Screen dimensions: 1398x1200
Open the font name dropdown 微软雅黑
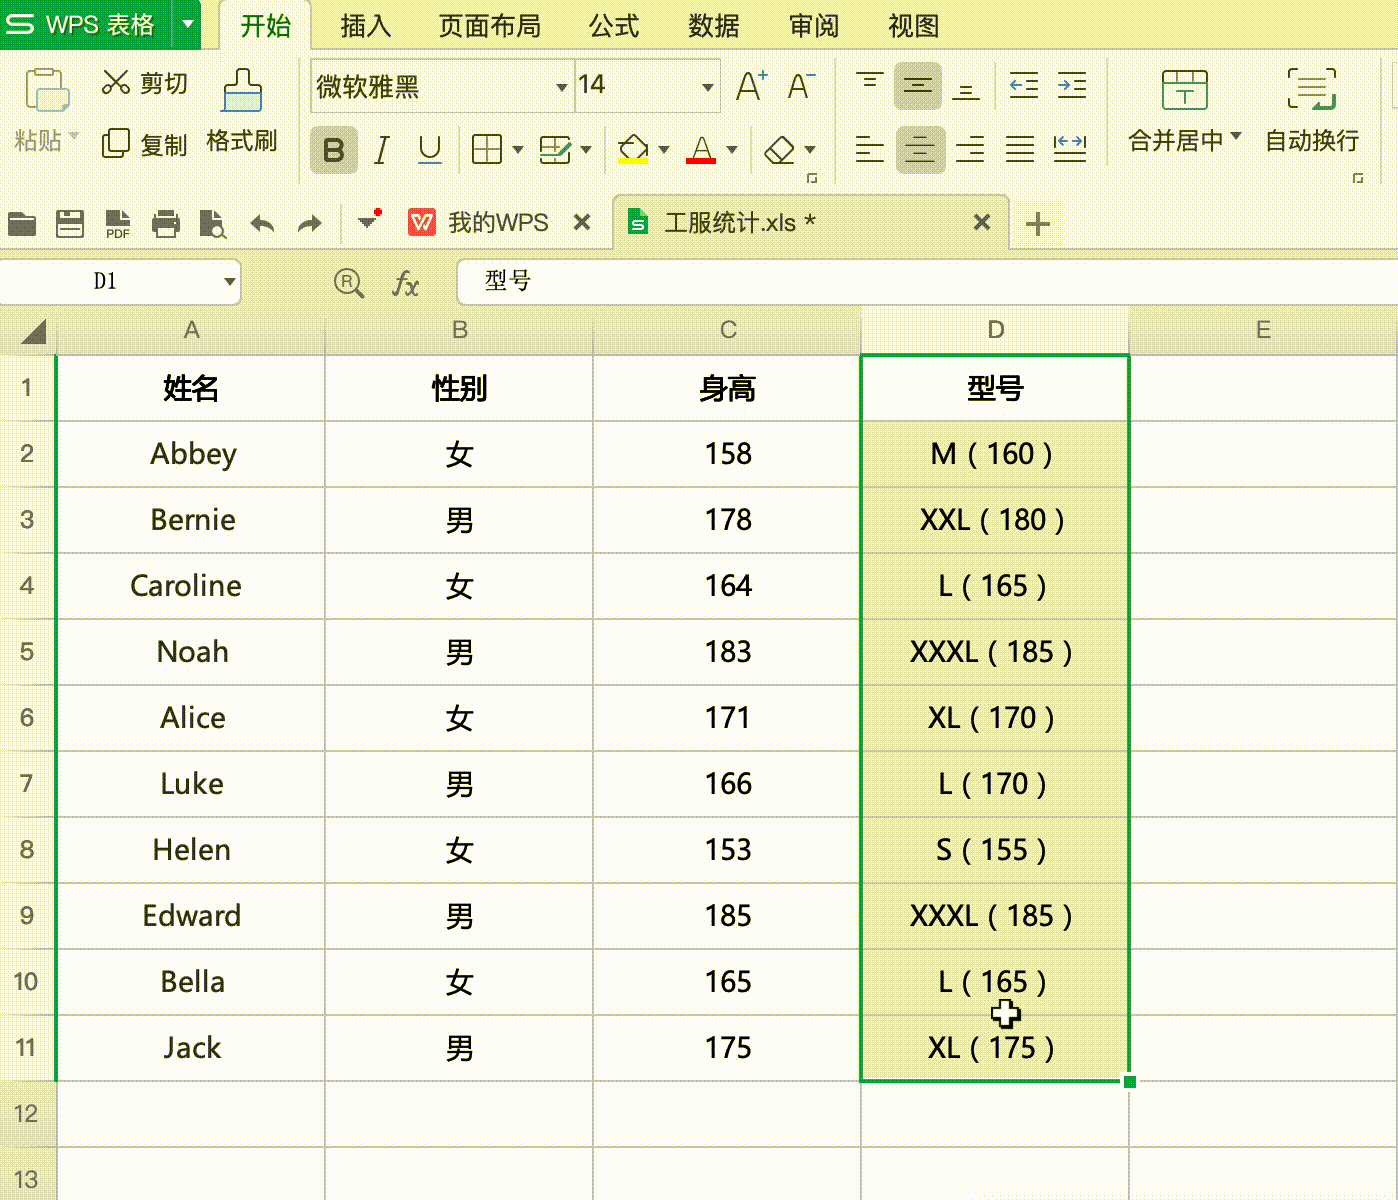pos(561,87)
